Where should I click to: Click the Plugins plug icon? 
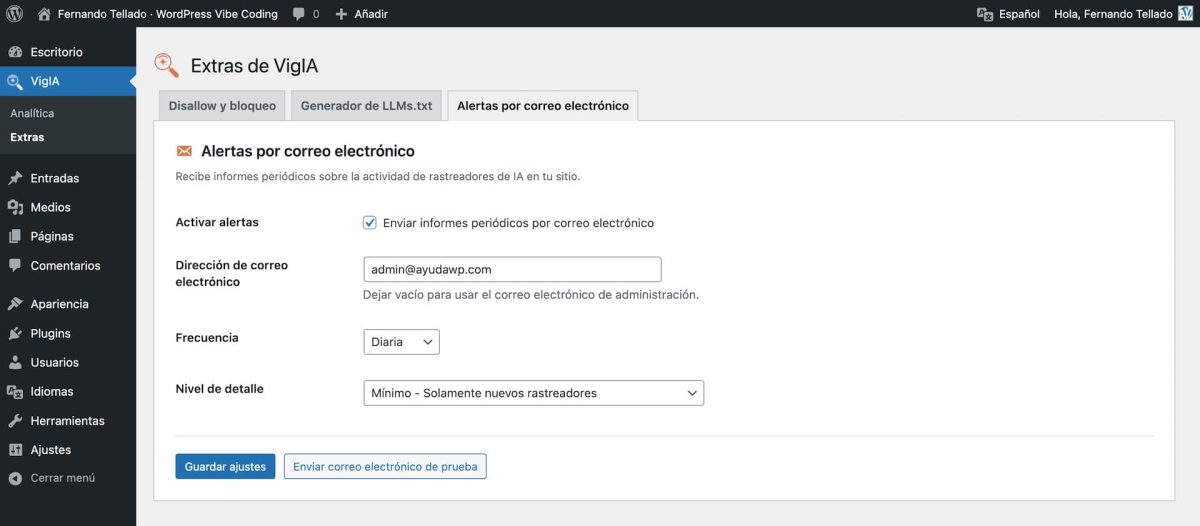[x=14, y=333]
